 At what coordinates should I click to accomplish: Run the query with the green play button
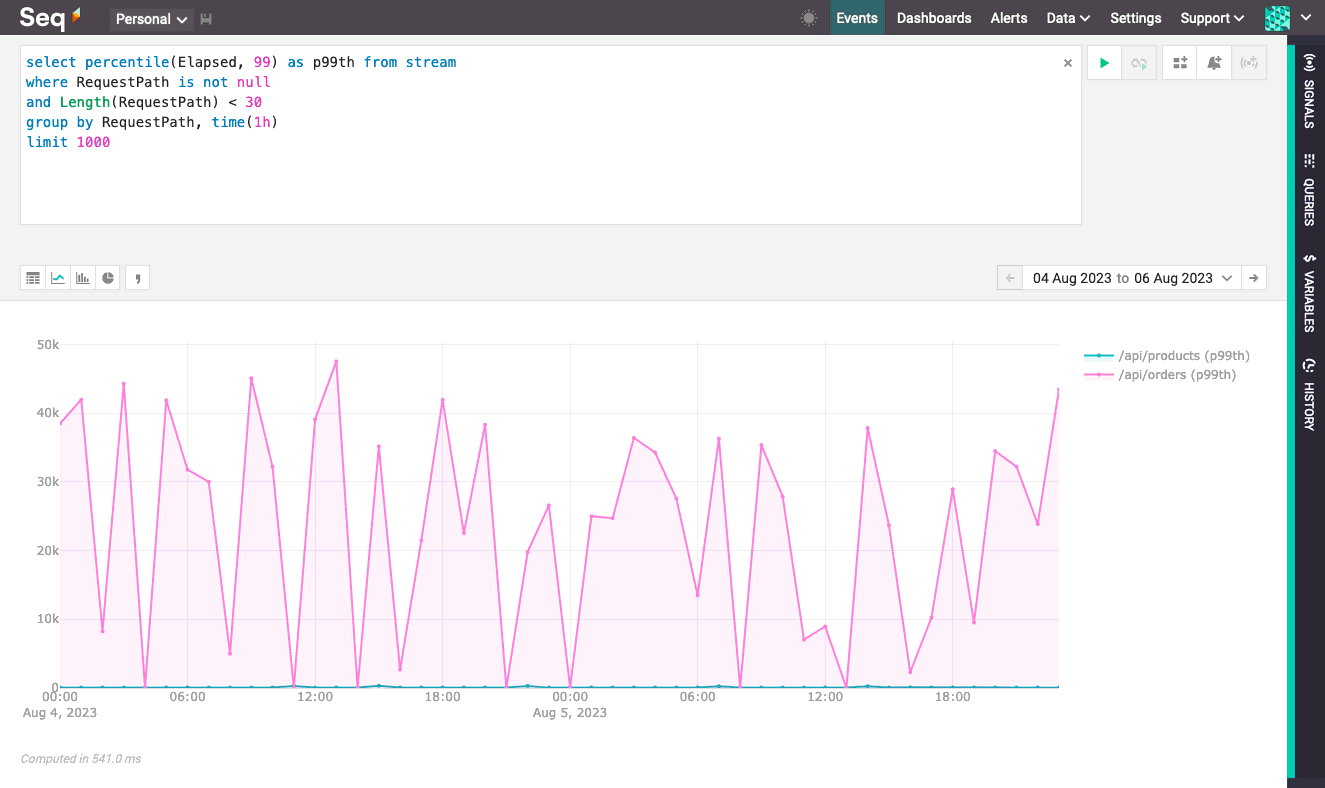click(x=1104, y=63)
